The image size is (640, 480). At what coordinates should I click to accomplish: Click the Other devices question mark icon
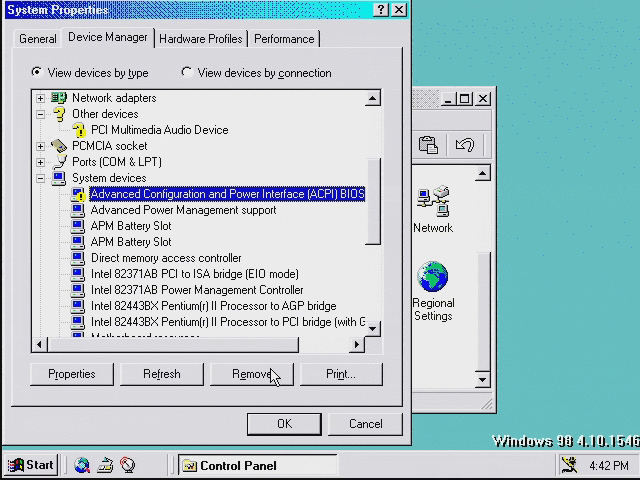pos(59,114)
